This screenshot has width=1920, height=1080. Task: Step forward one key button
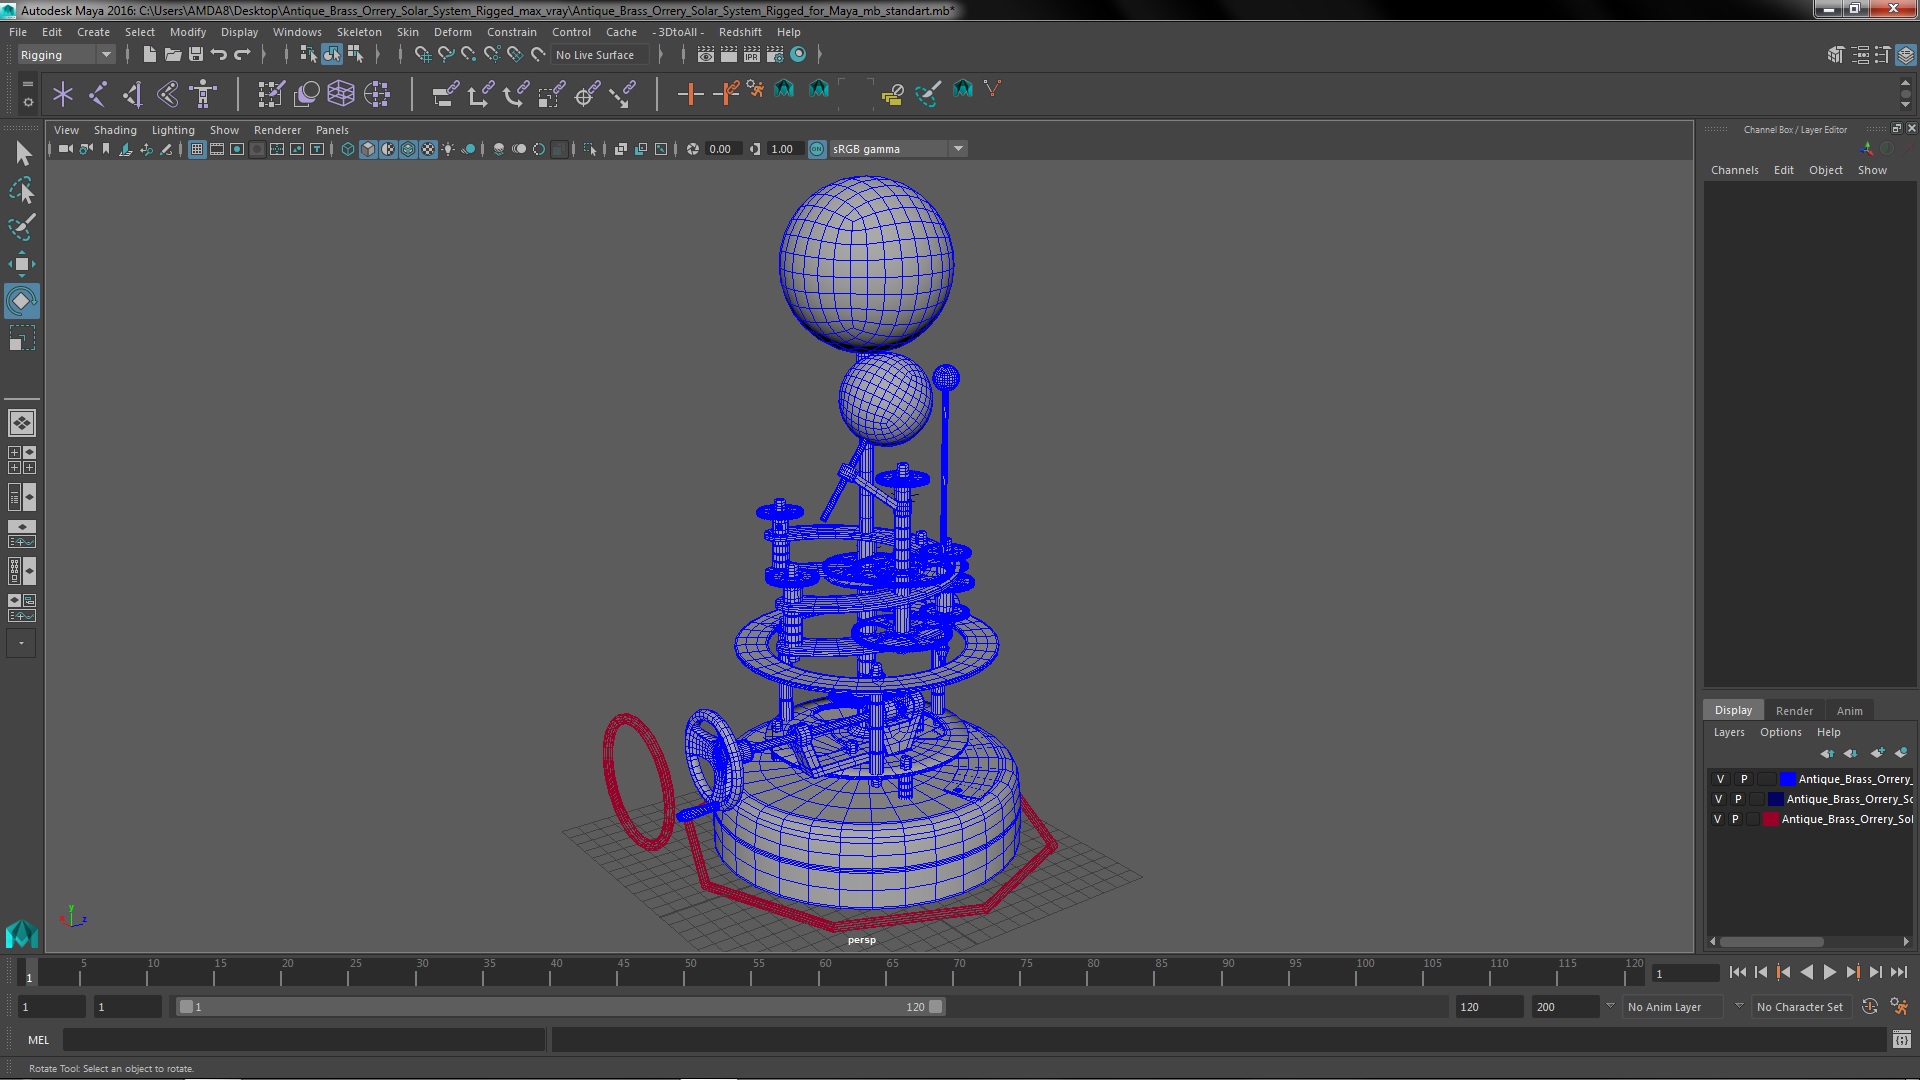1852,972
